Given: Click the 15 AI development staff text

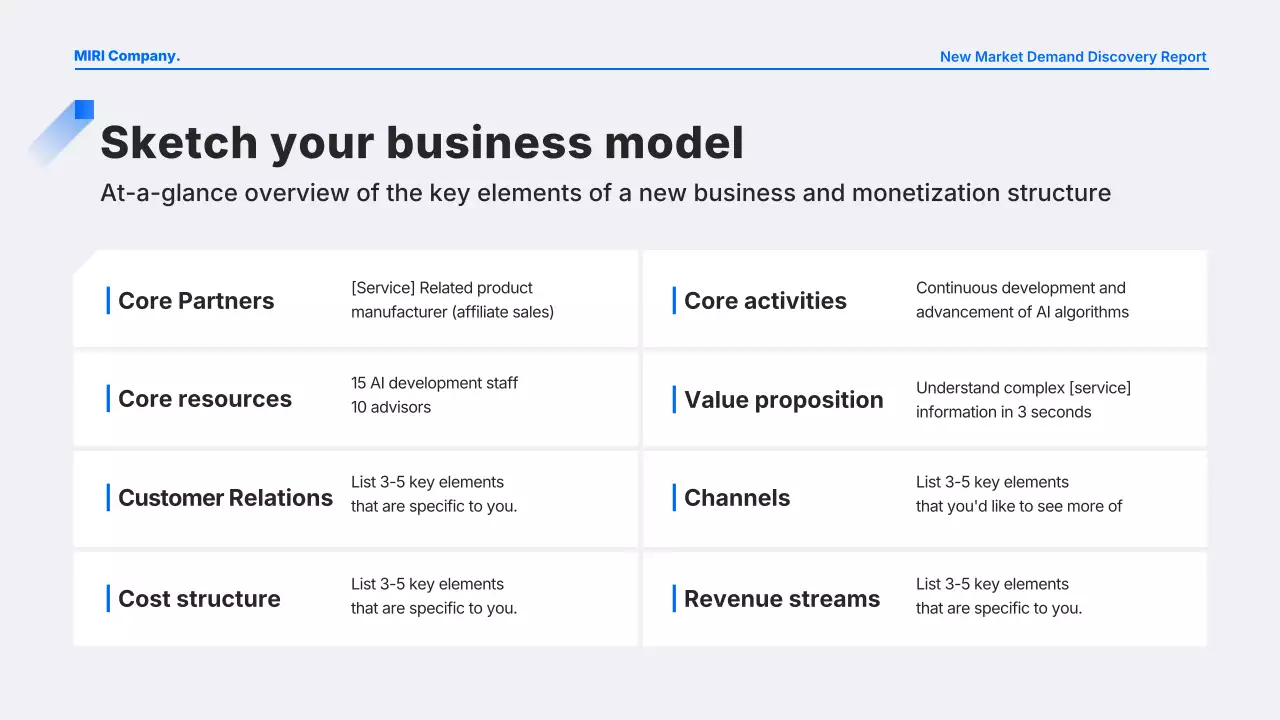Looking at the screenshot, I should tap(434, 383).
